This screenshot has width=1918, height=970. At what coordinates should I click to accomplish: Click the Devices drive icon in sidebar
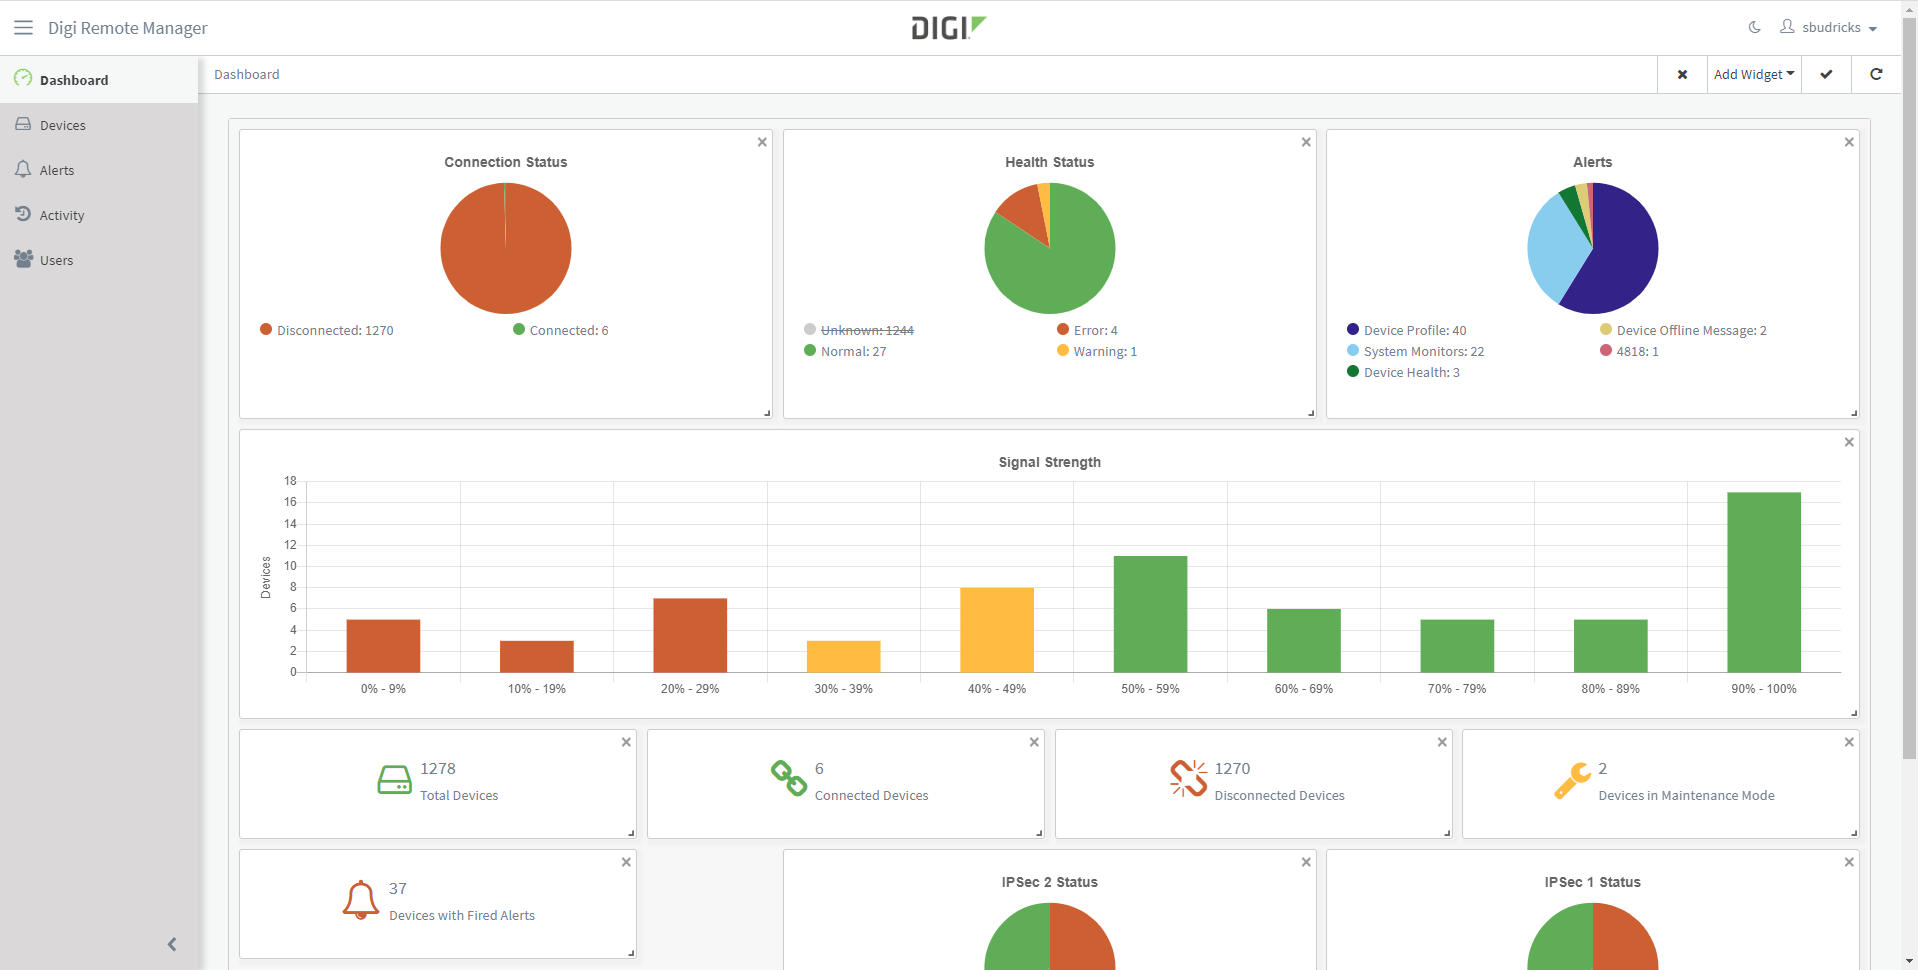(23, 124)
